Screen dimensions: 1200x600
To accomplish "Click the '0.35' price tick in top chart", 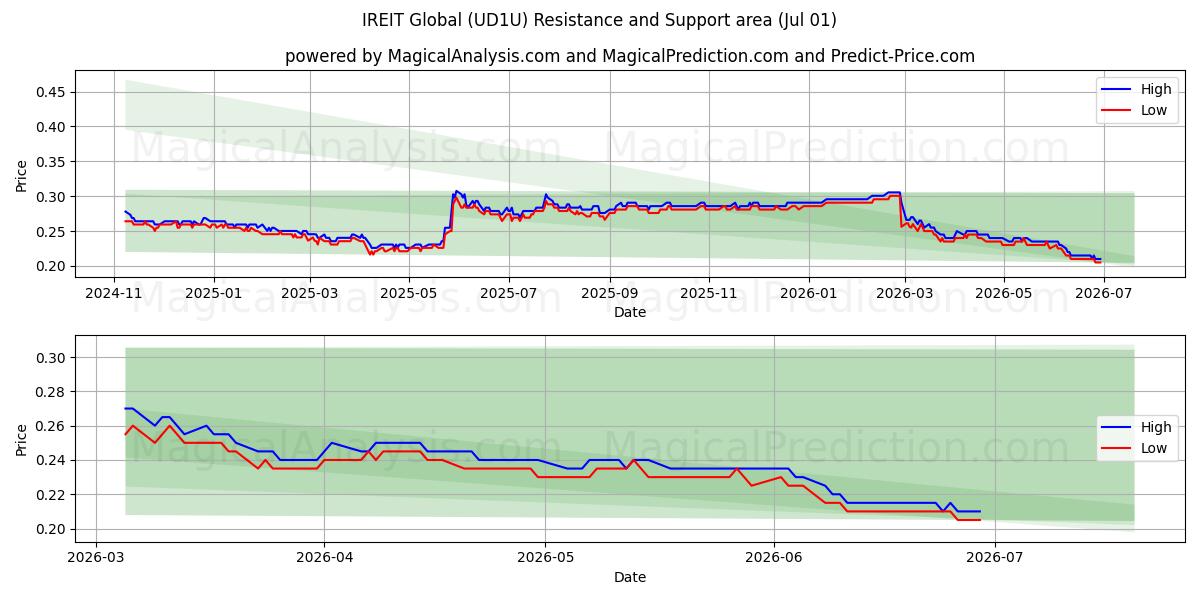I will pyautogui.click(x=52, y=162).
